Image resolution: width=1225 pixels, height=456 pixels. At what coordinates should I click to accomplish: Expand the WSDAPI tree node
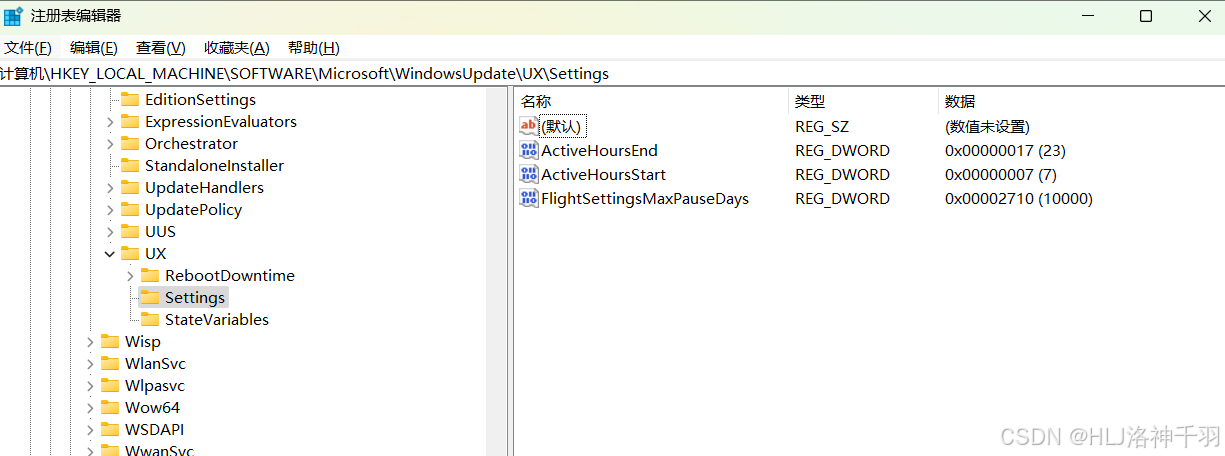90,430
